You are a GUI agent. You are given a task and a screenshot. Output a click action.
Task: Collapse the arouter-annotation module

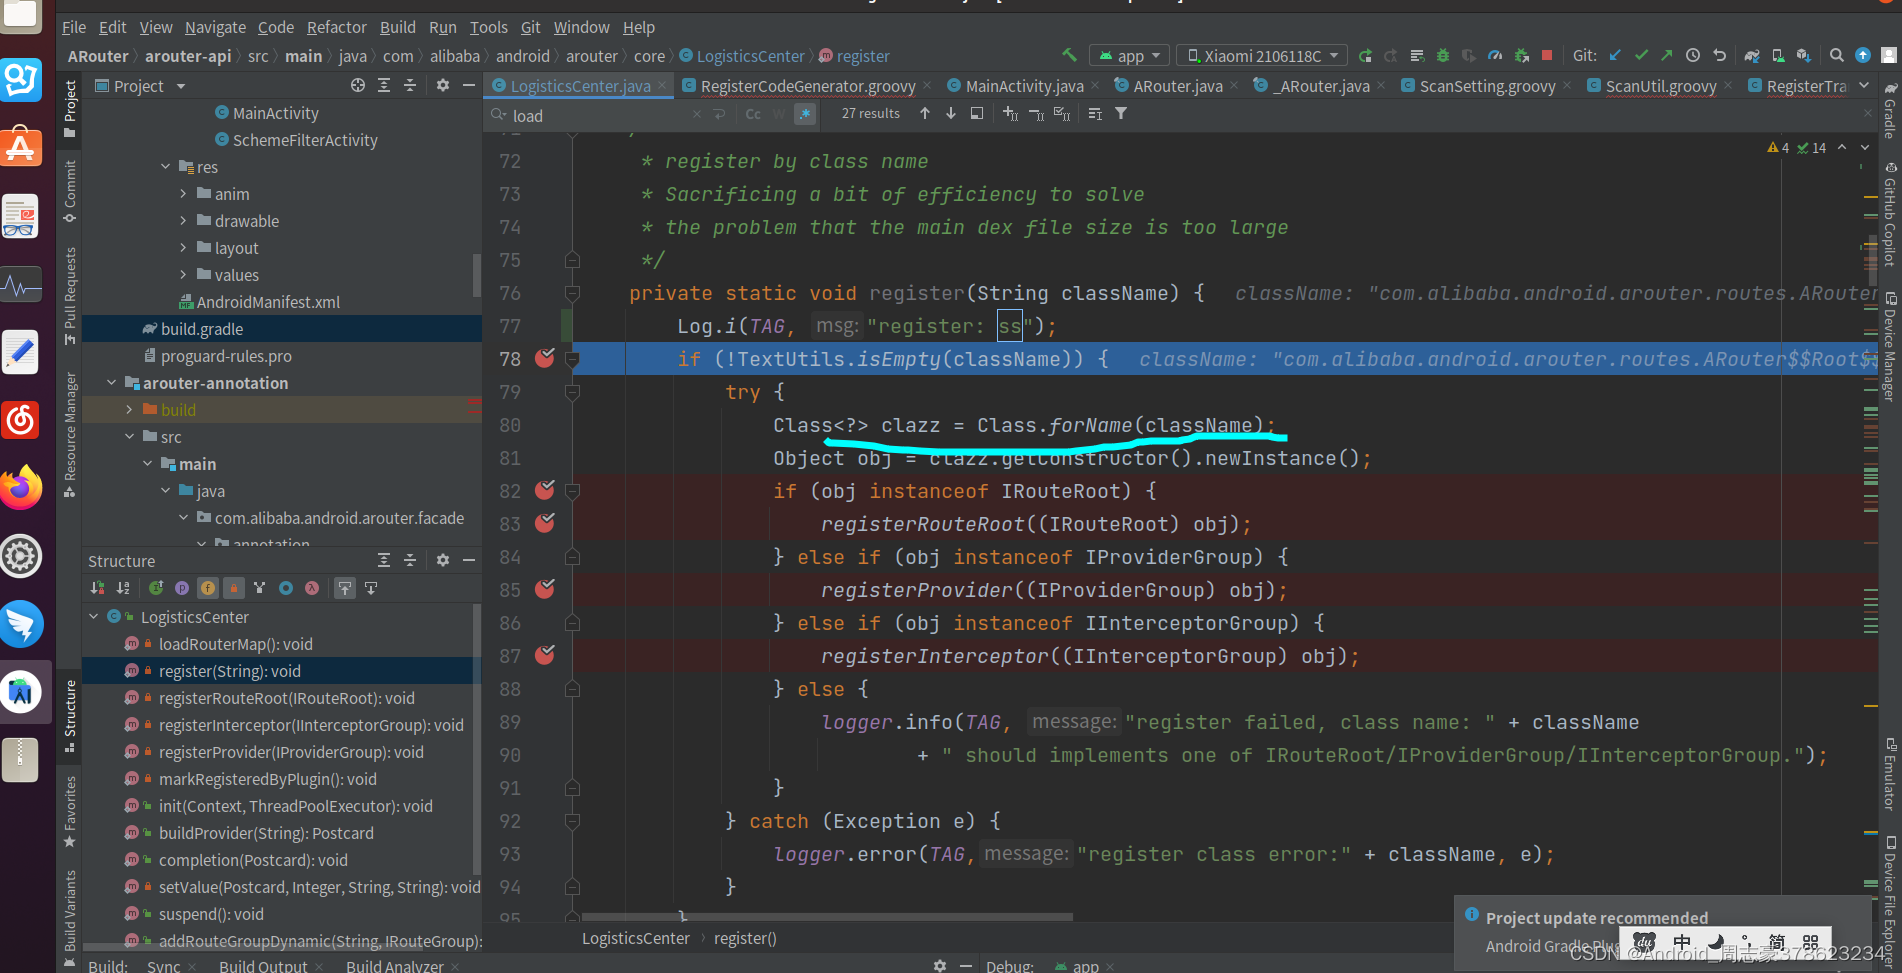coord(112,383)
